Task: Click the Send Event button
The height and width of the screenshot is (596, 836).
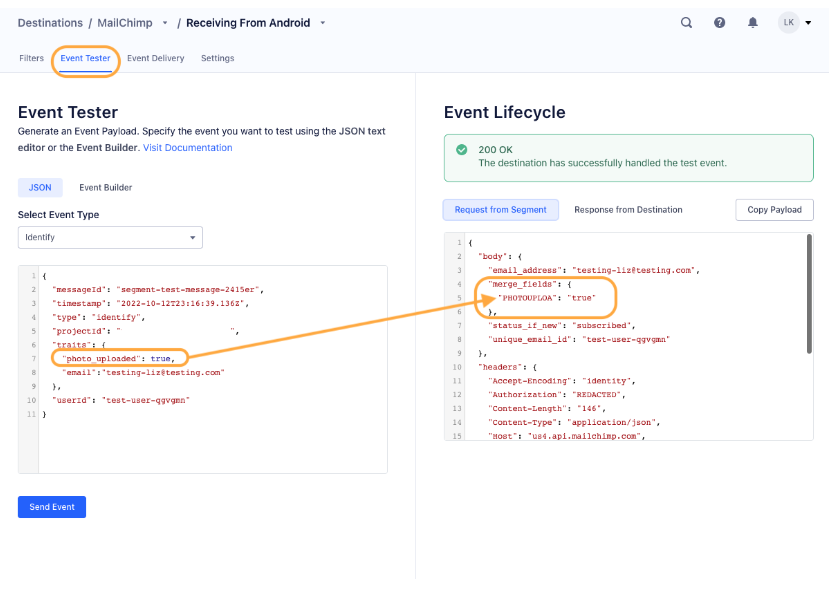Action: 51,507
